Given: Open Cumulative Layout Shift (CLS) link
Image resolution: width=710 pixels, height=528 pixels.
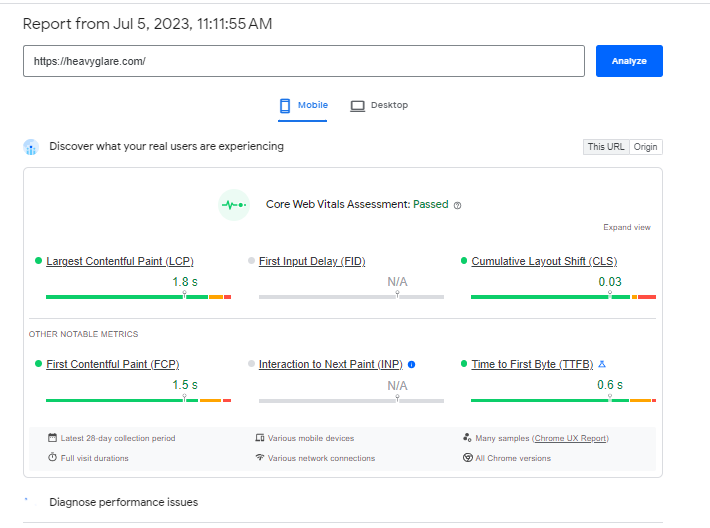Looking at the screenshot, I should 544,261.
